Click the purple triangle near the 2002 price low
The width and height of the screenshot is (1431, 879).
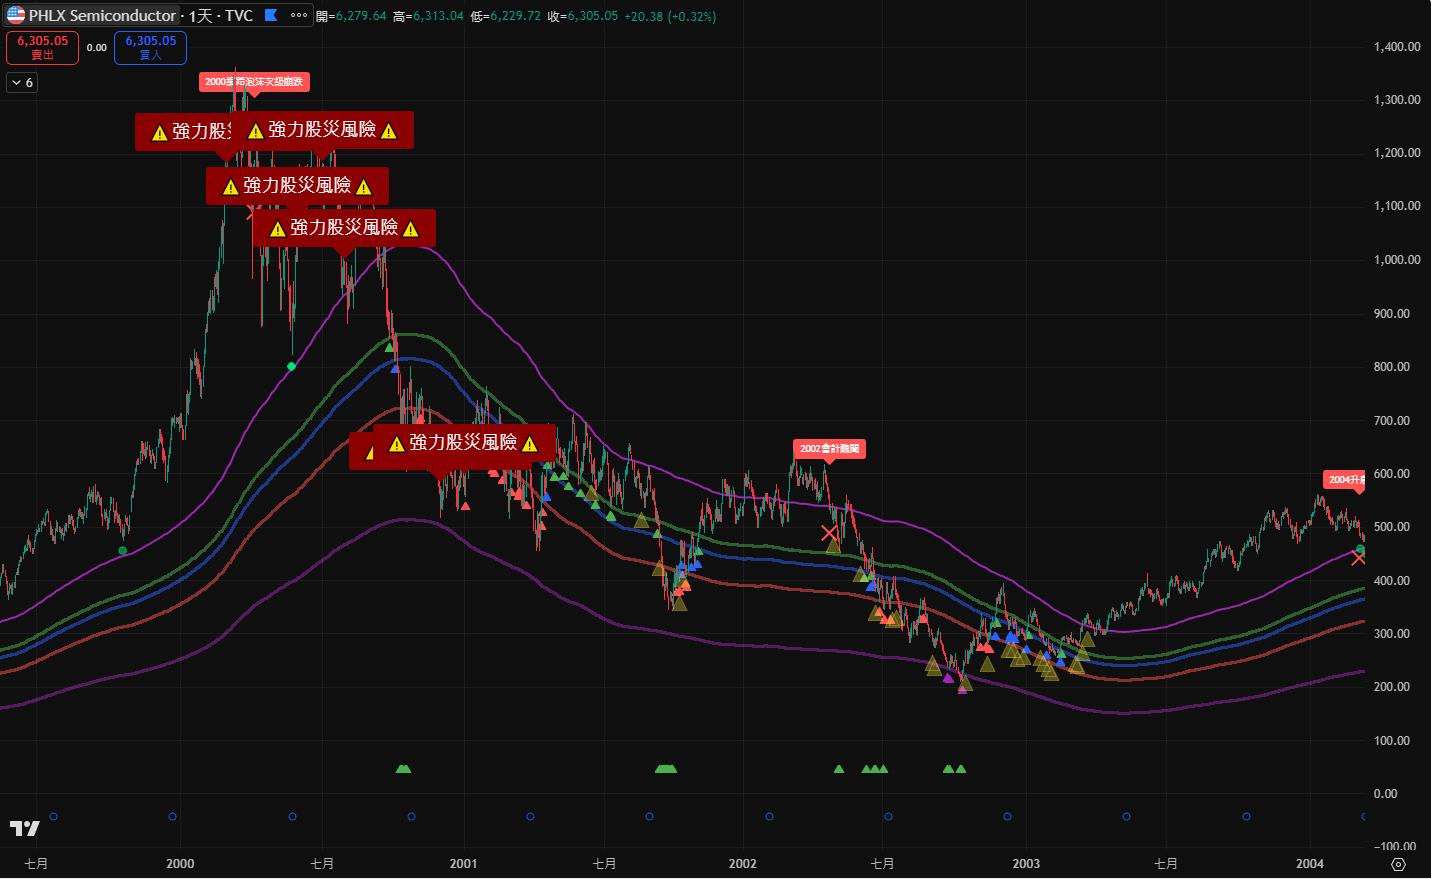(948, 678)
